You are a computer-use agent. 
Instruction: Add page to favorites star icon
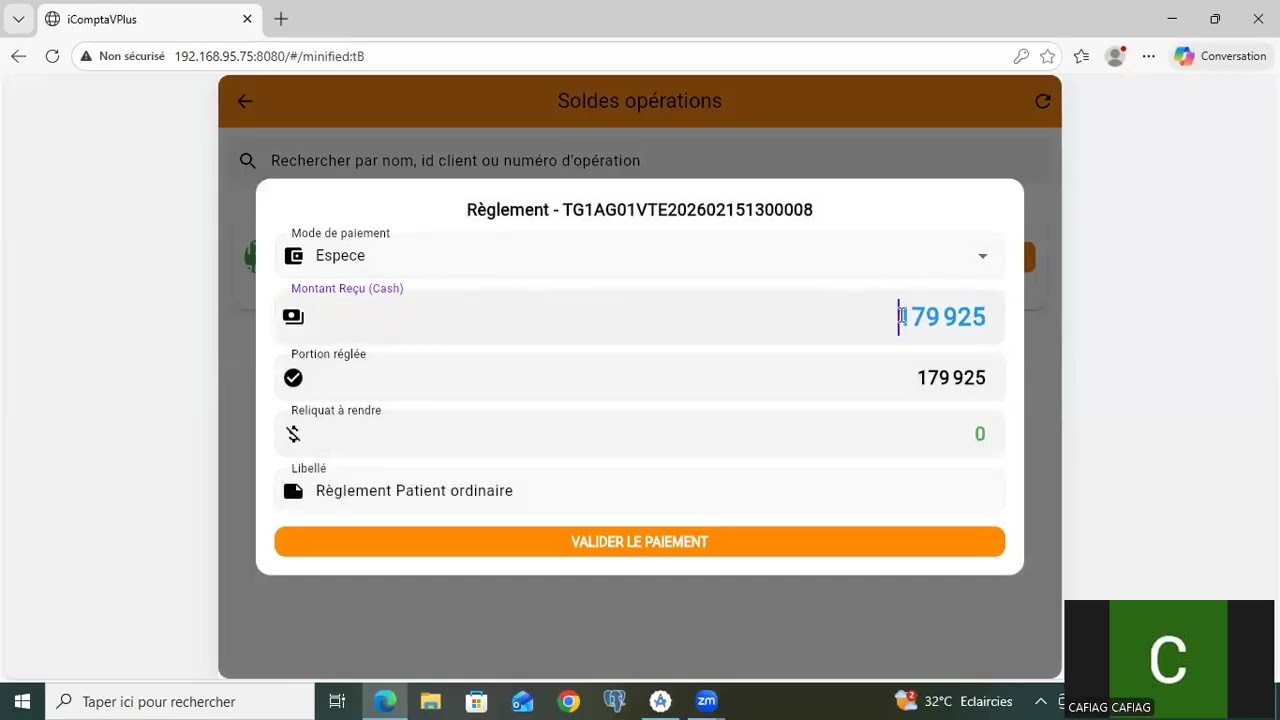tap(1047, 56)
